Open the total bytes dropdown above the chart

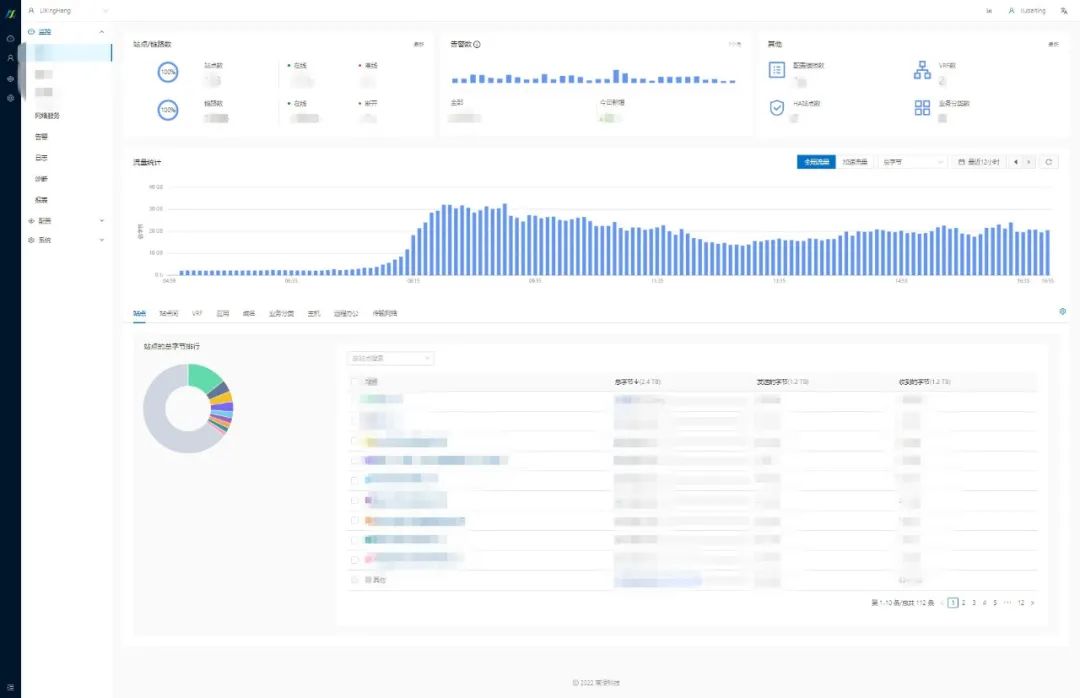(911, 161)
